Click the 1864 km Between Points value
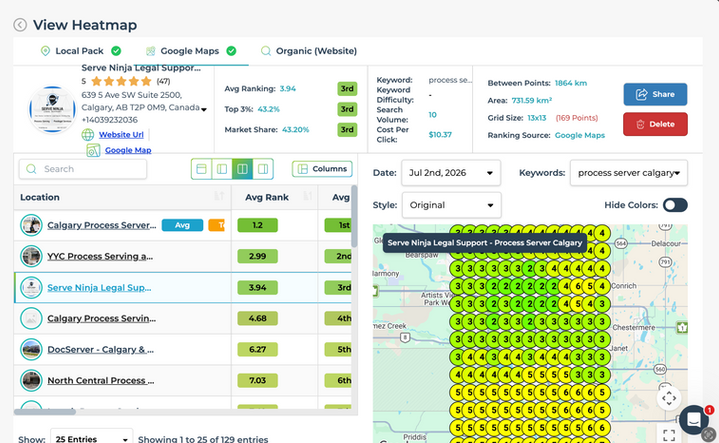 pyautogui.click(x=570, y=83)
